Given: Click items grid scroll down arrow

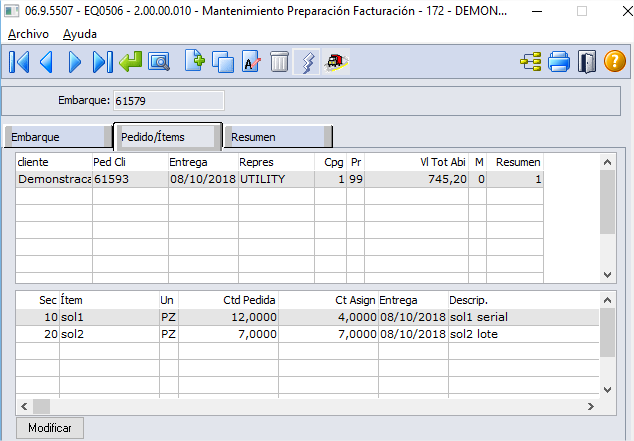Looking at the screenshot, I should point(607,390).
